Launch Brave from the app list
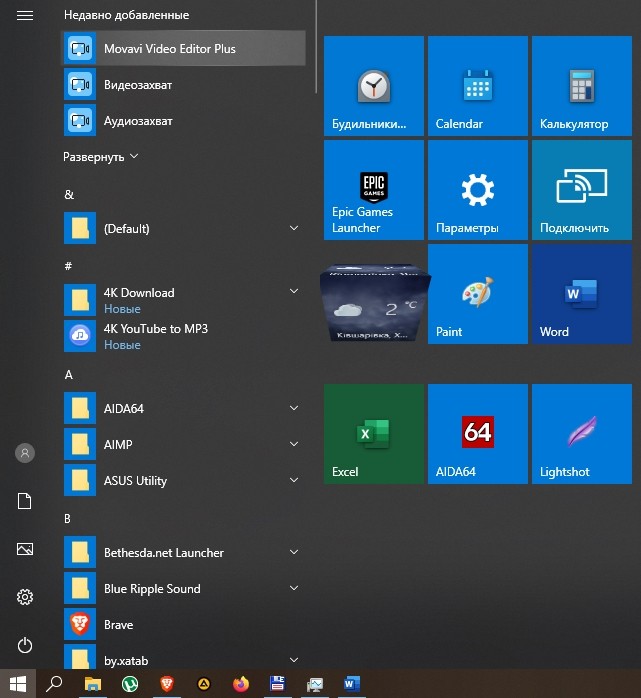The height and width of the screenshot is (698, 641). pos(183,624)
